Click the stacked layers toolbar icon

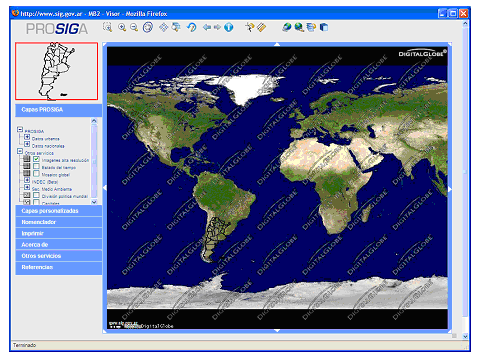(311, 27)
